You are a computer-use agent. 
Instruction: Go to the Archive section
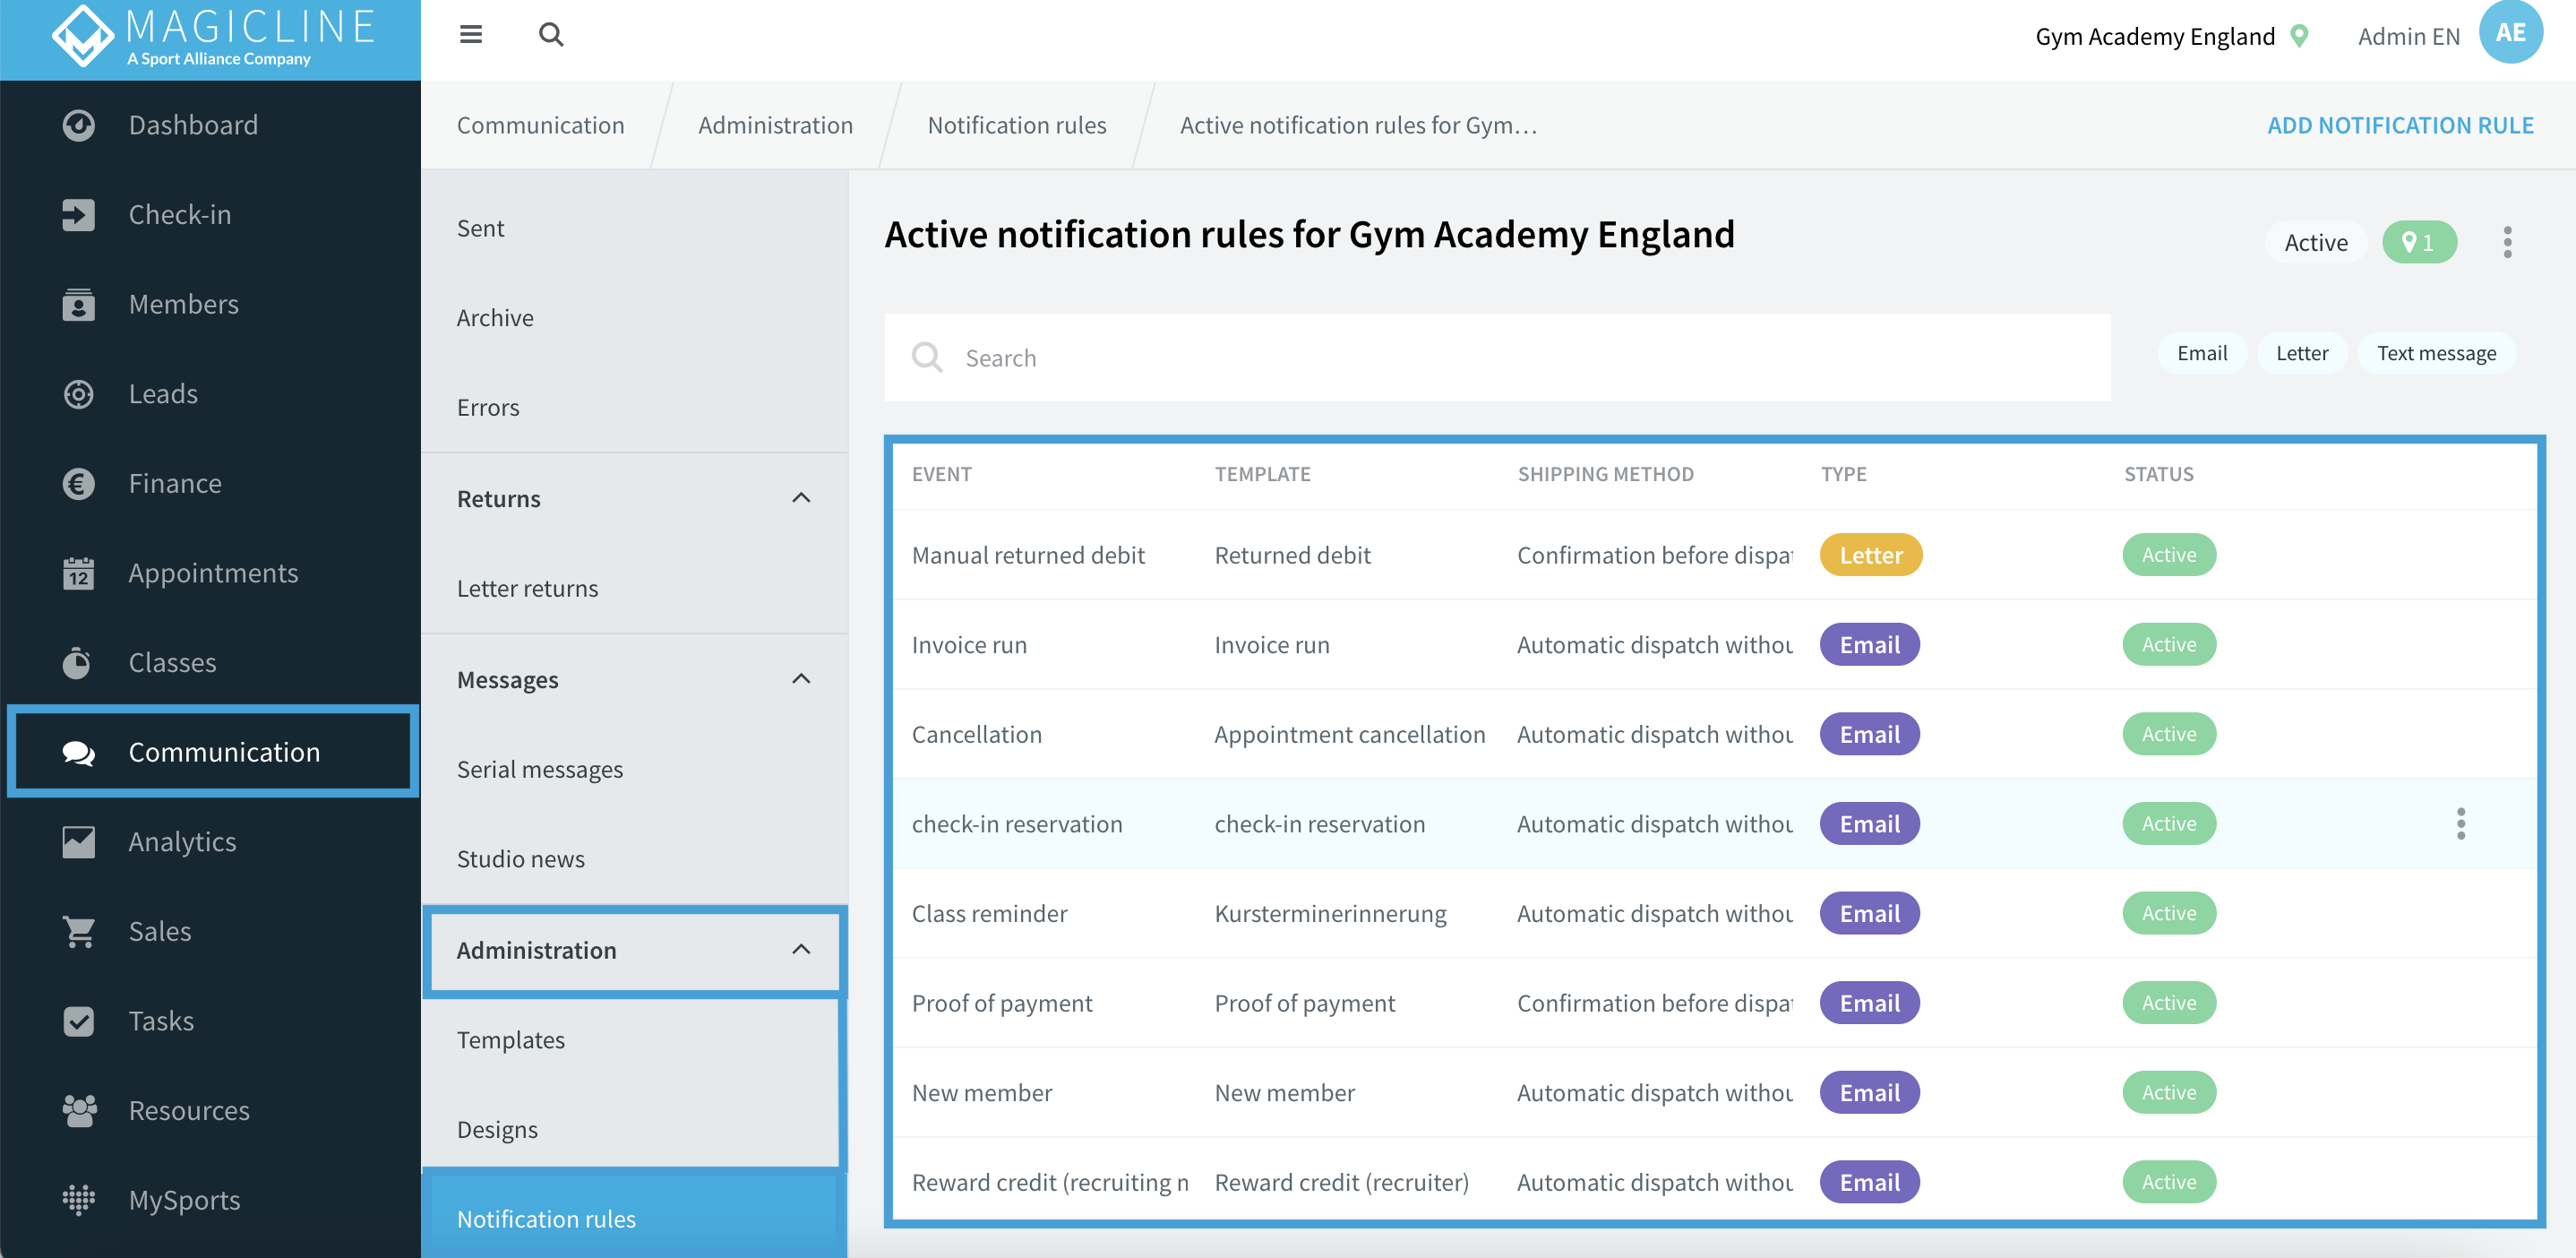point(495,317)
